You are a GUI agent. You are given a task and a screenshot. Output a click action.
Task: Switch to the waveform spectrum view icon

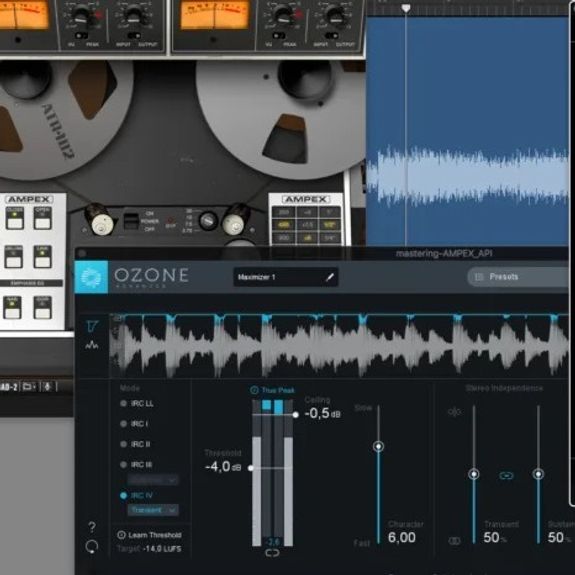coord(92,345)
